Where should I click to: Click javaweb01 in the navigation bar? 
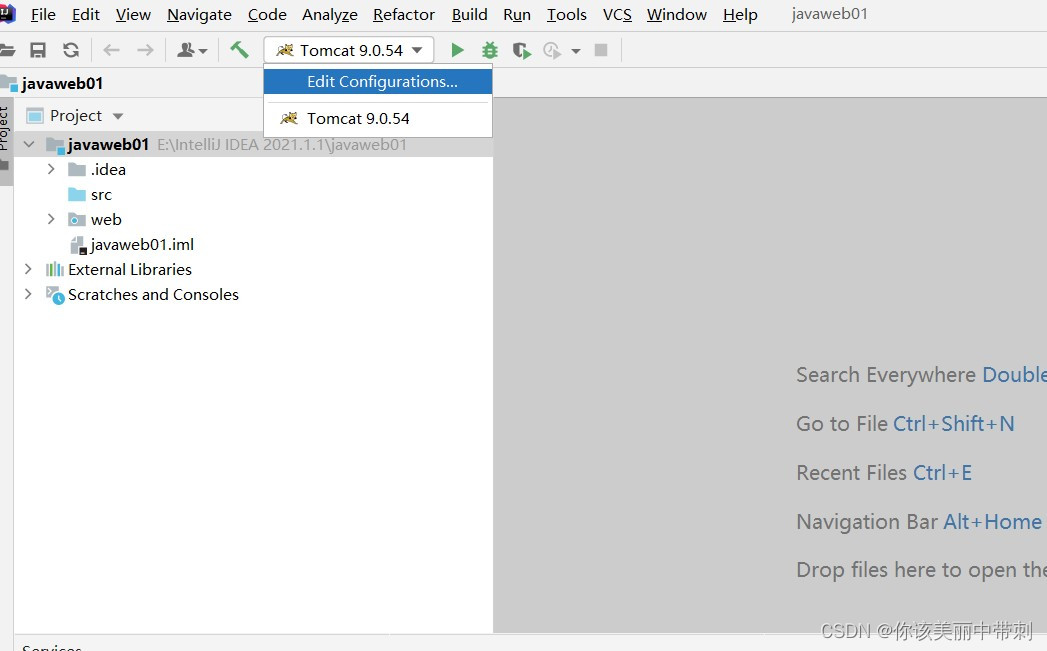click(61, 83)
